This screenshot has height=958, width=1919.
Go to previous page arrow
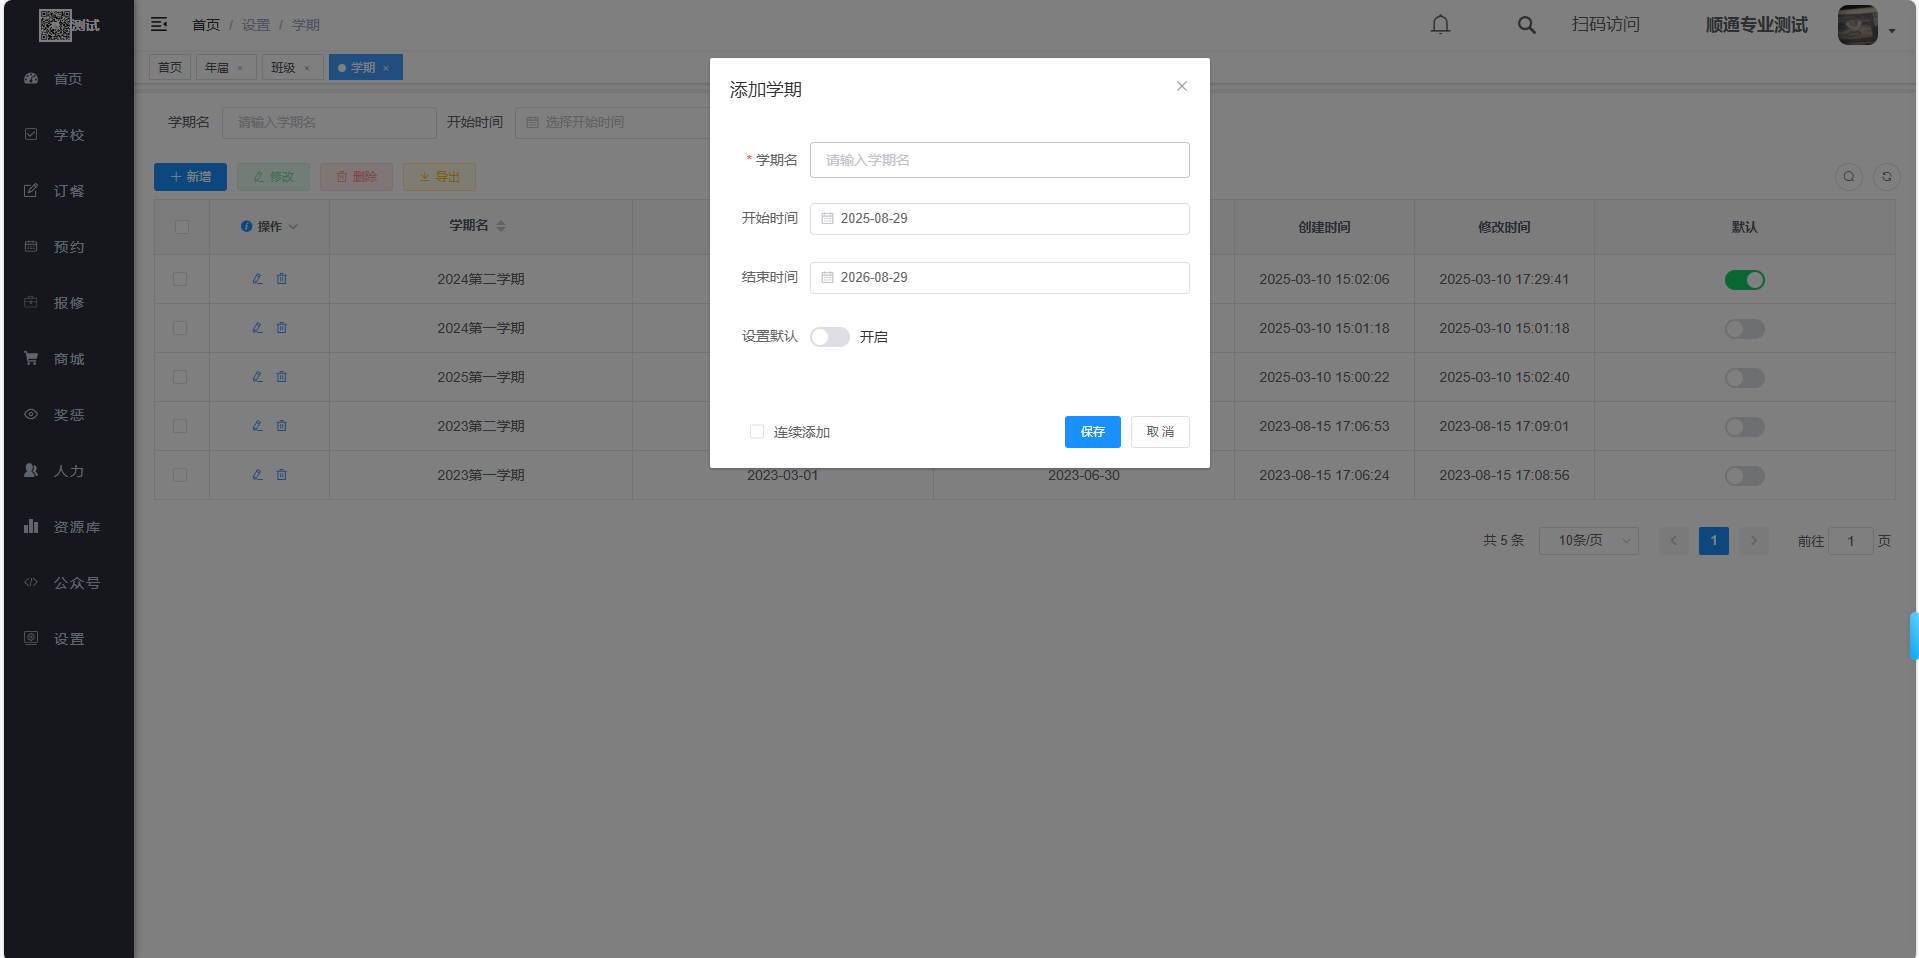(x=1674, y=541)
